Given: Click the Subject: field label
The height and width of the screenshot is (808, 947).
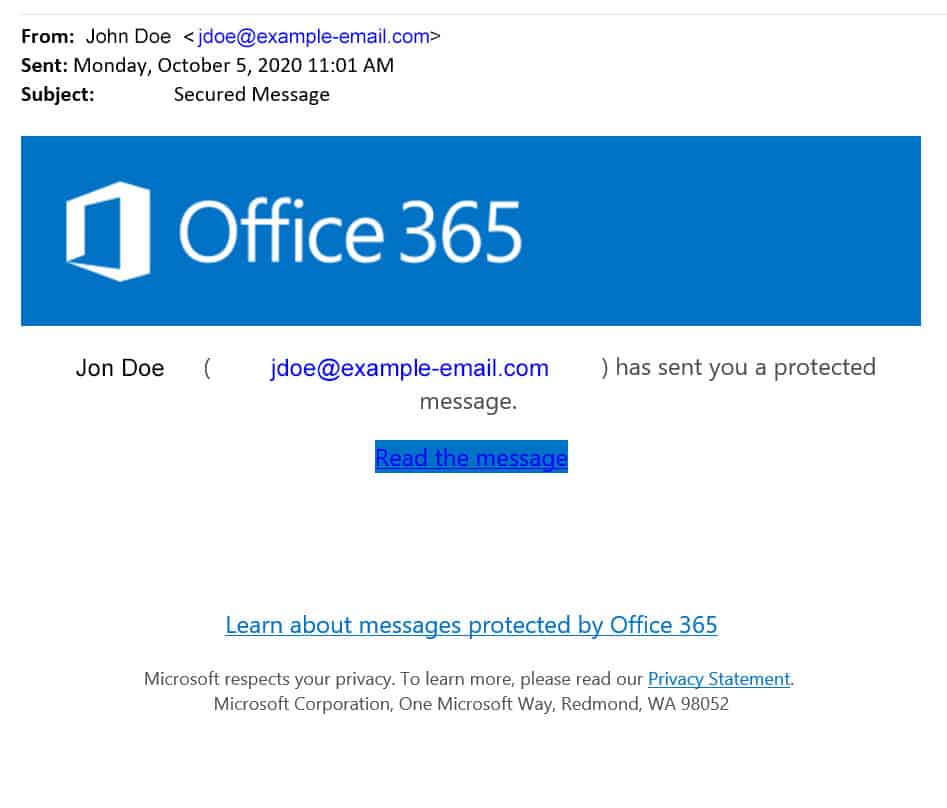Looking at the screenshot, I should 57,94.
